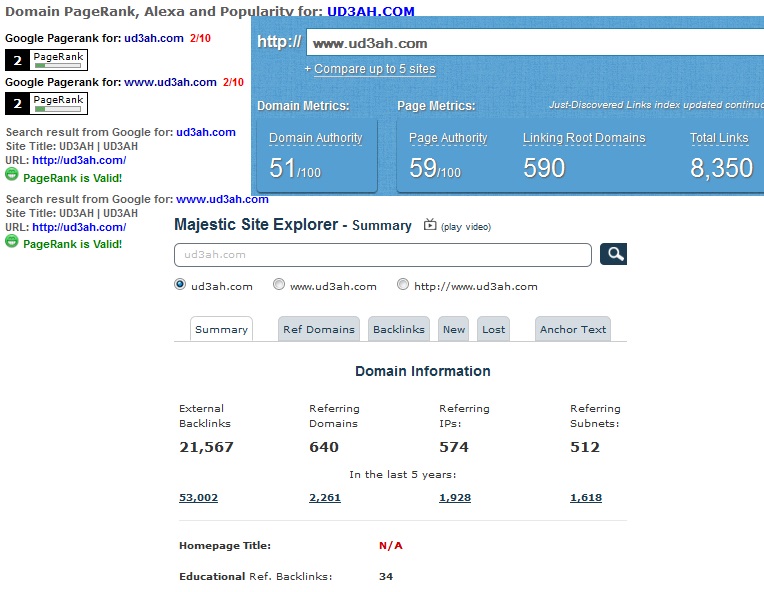Click the Domain Authority label
Viewport: 764px width, 592px height.
[x=316, y=138]
